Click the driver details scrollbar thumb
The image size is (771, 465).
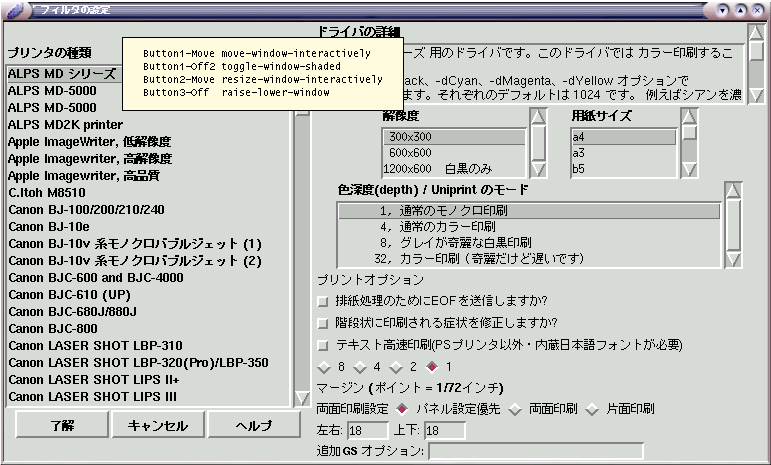coord(756,51)
